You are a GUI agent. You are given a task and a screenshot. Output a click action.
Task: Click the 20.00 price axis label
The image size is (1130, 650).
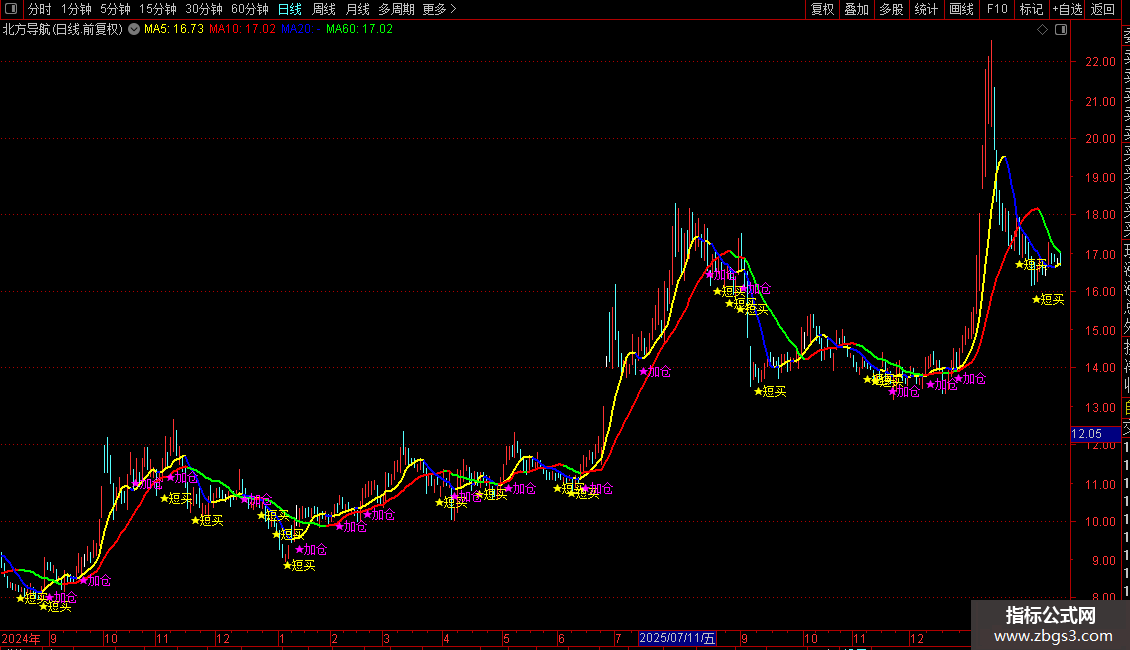1100,139
